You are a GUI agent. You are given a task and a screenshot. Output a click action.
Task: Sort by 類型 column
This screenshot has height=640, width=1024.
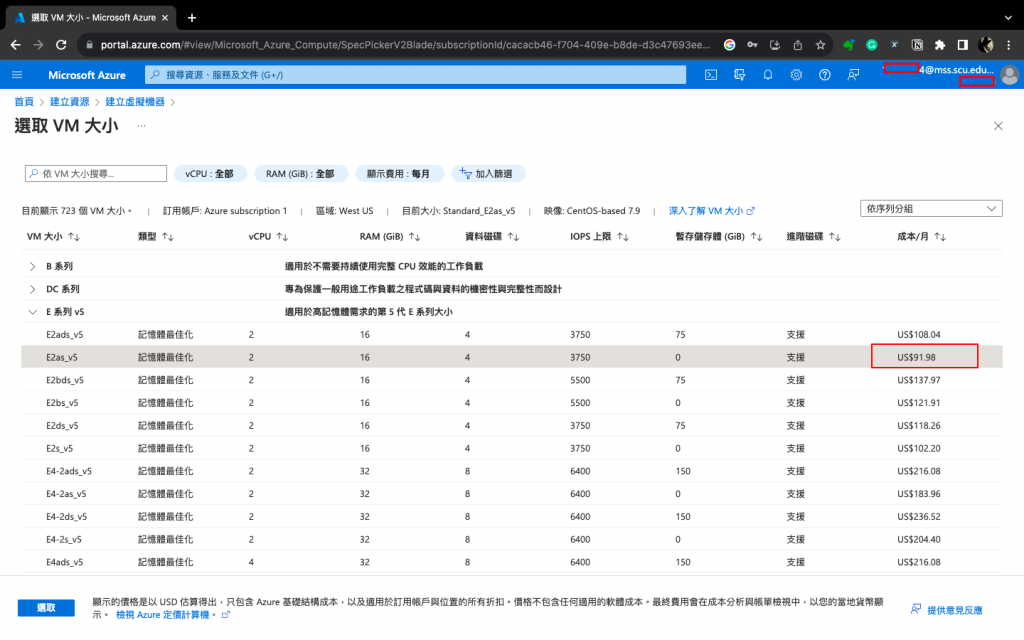[155, 236]
